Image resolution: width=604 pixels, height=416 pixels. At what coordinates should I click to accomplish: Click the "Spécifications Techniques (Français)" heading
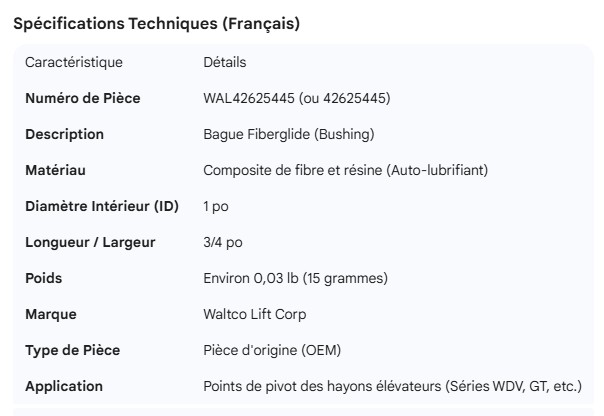click(x=156, y=24)
